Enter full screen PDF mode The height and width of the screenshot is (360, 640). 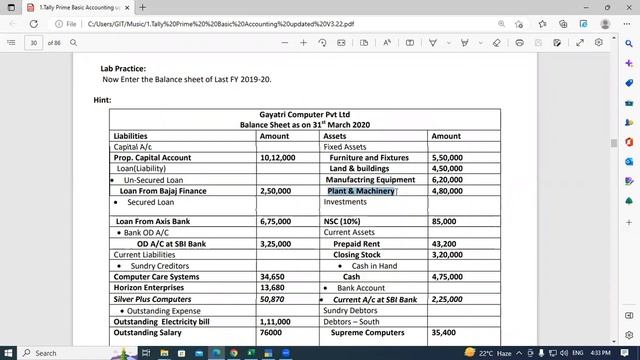tap(580, 42)
